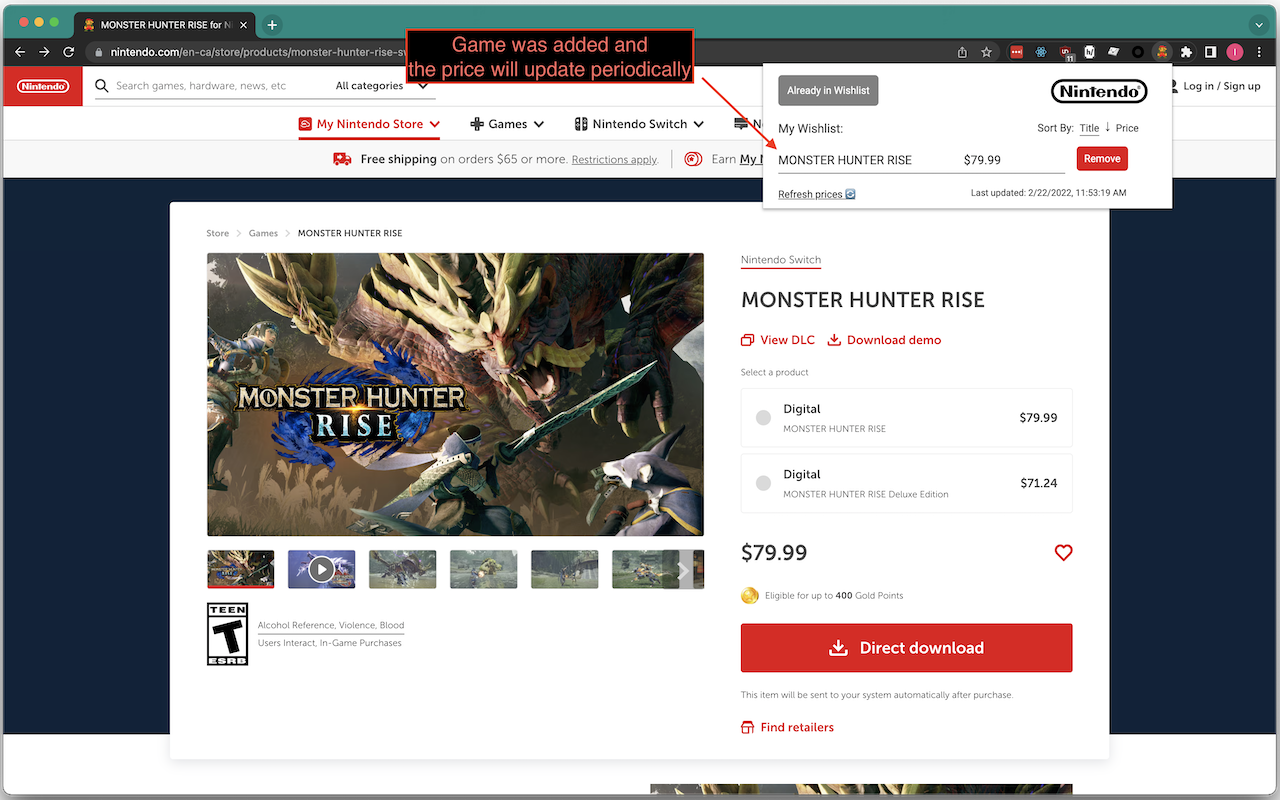This screenshot has height=800, width=1280.
Task: Click the tab search chevron button
Action: pos(1259,24)
